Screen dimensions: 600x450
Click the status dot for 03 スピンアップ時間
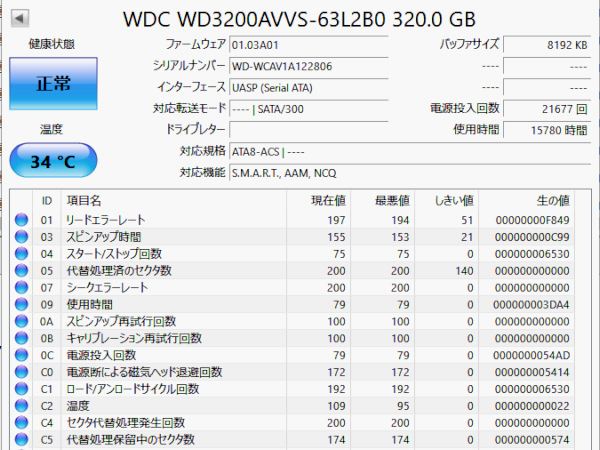click(x=21, y=236)
